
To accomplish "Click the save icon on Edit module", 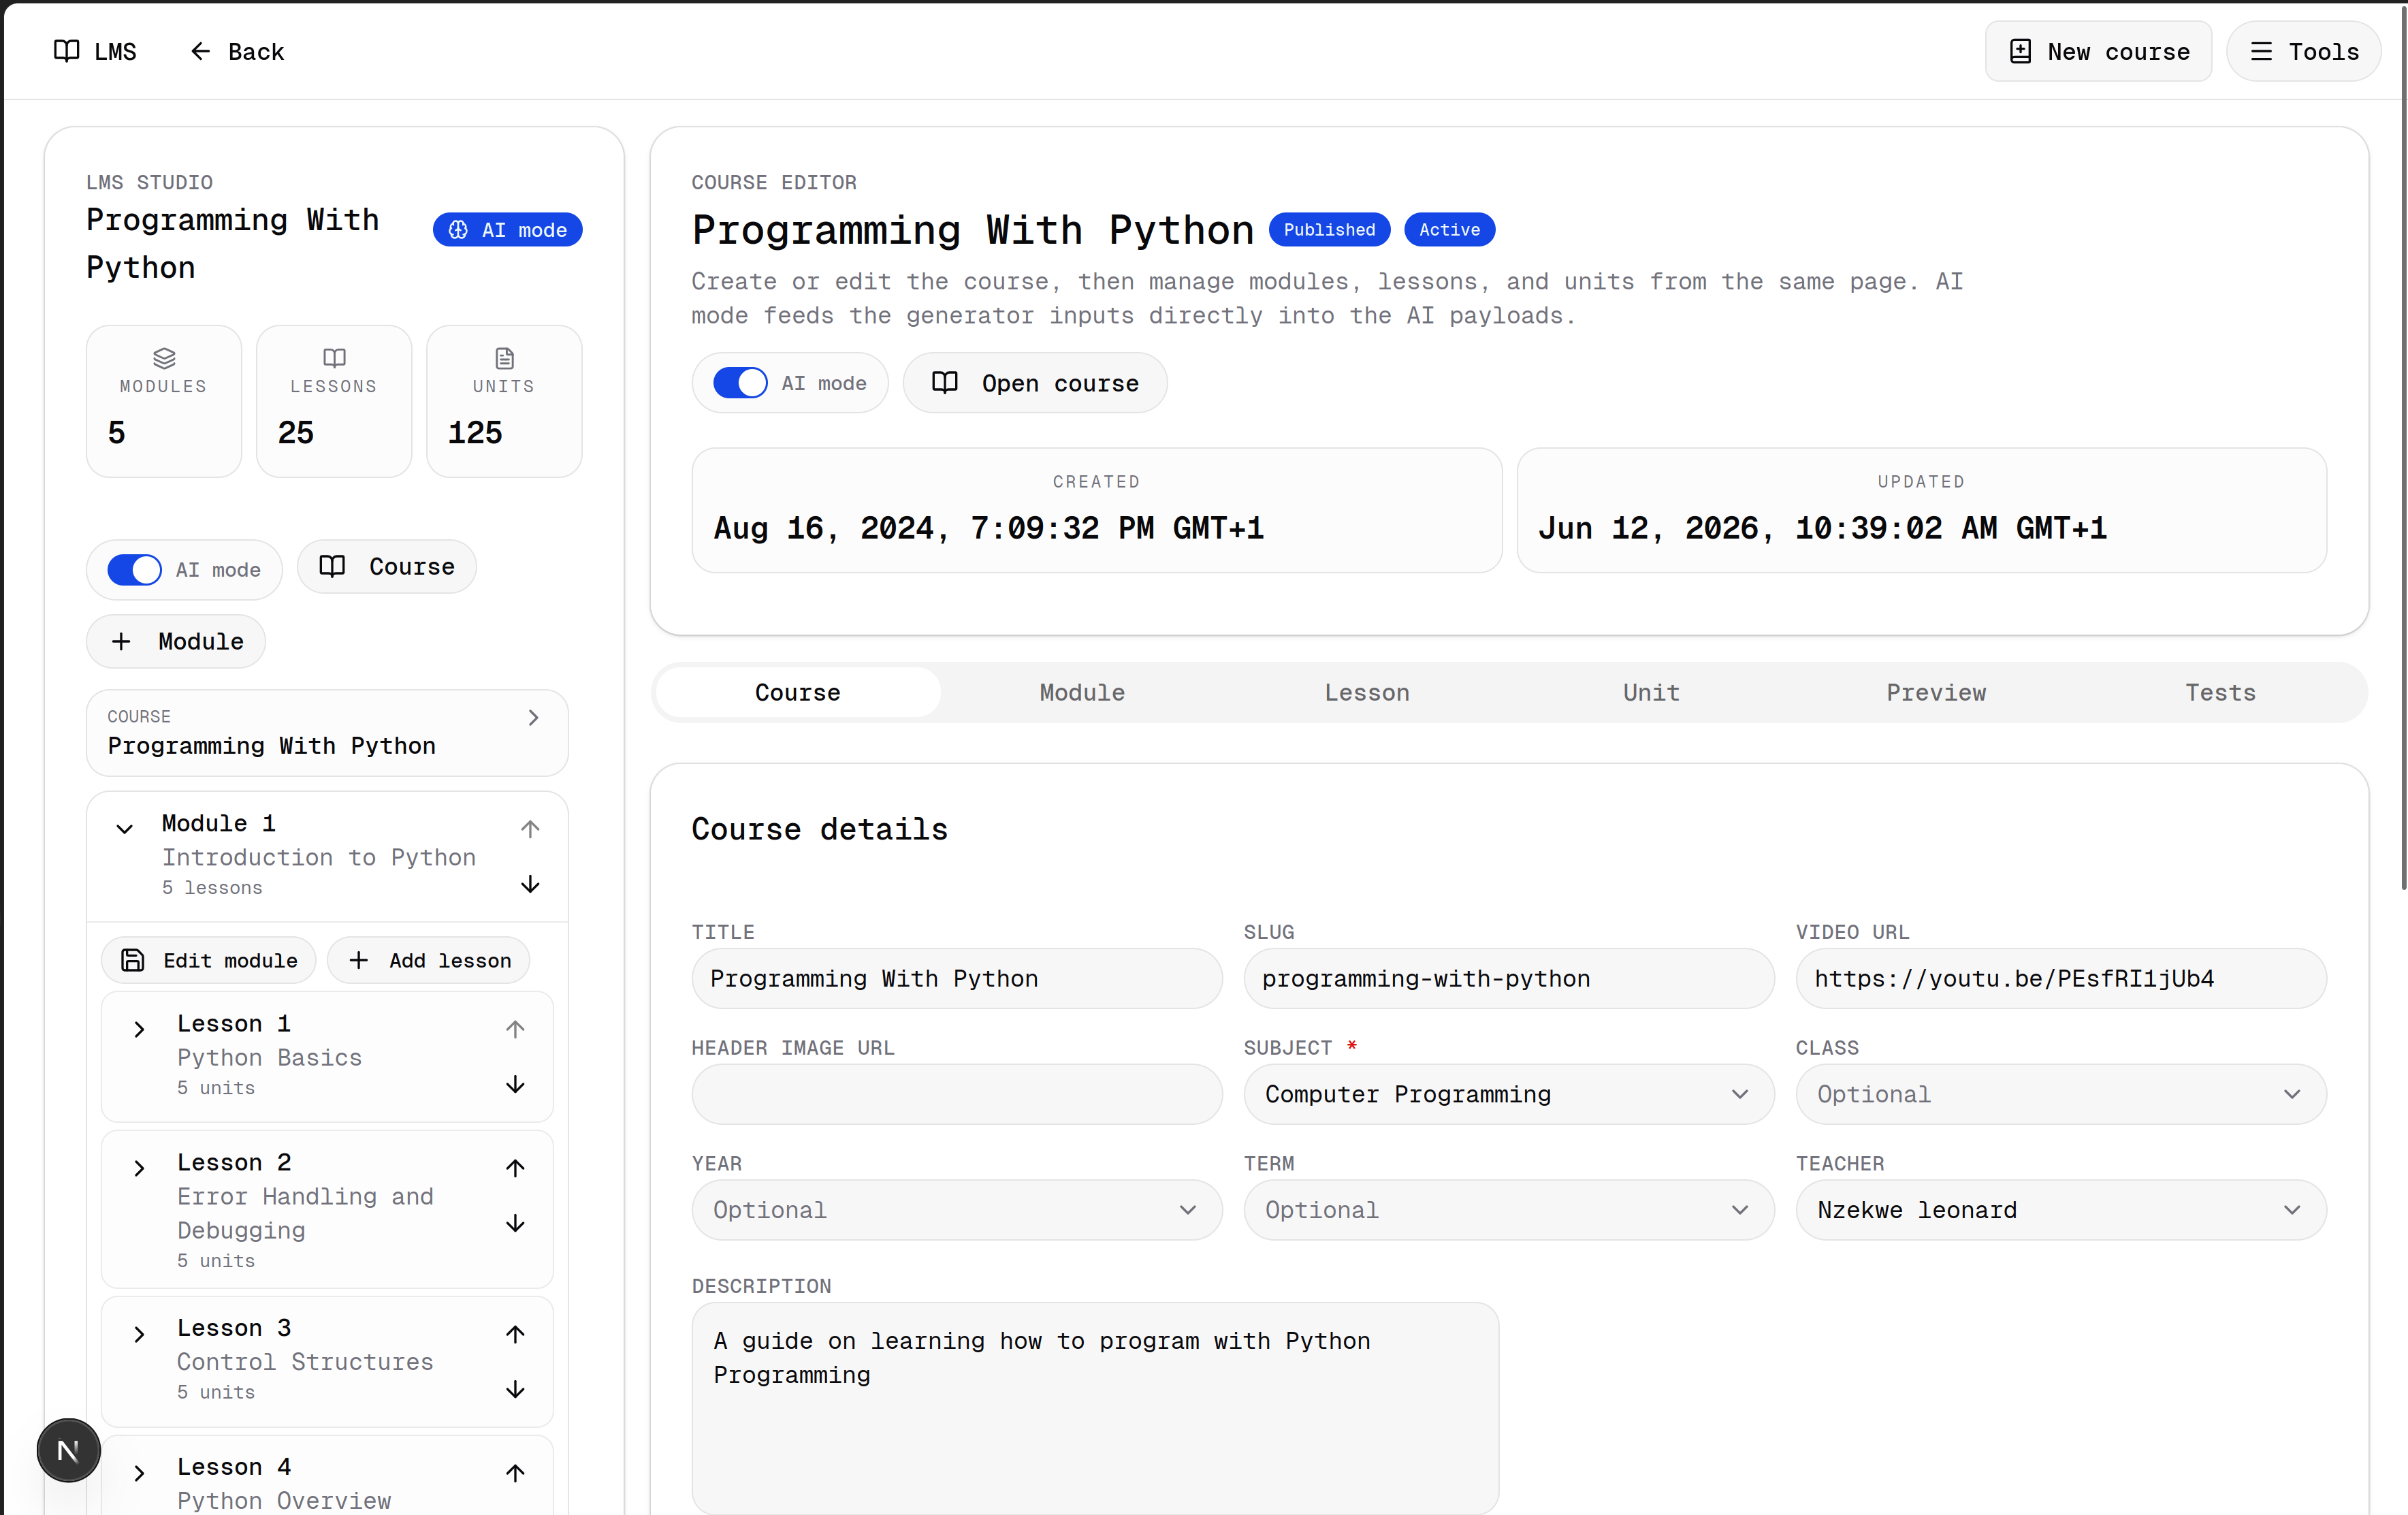I will point(132,960).
